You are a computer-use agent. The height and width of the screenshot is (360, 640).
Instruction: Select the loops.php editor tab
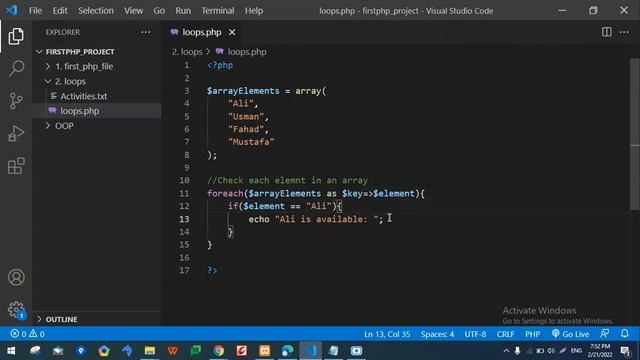(x=202, y=32)
